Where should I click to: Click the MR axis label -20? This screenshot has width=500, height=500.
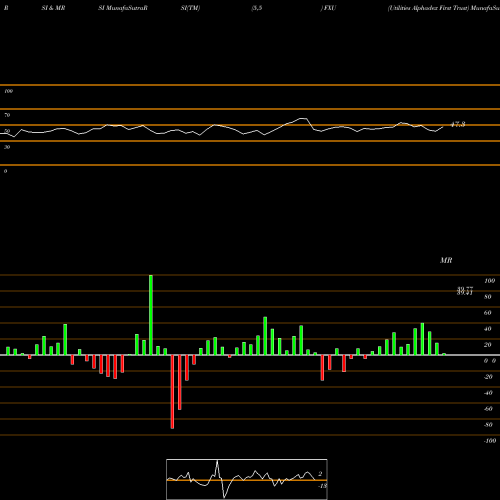coord(488,377)
